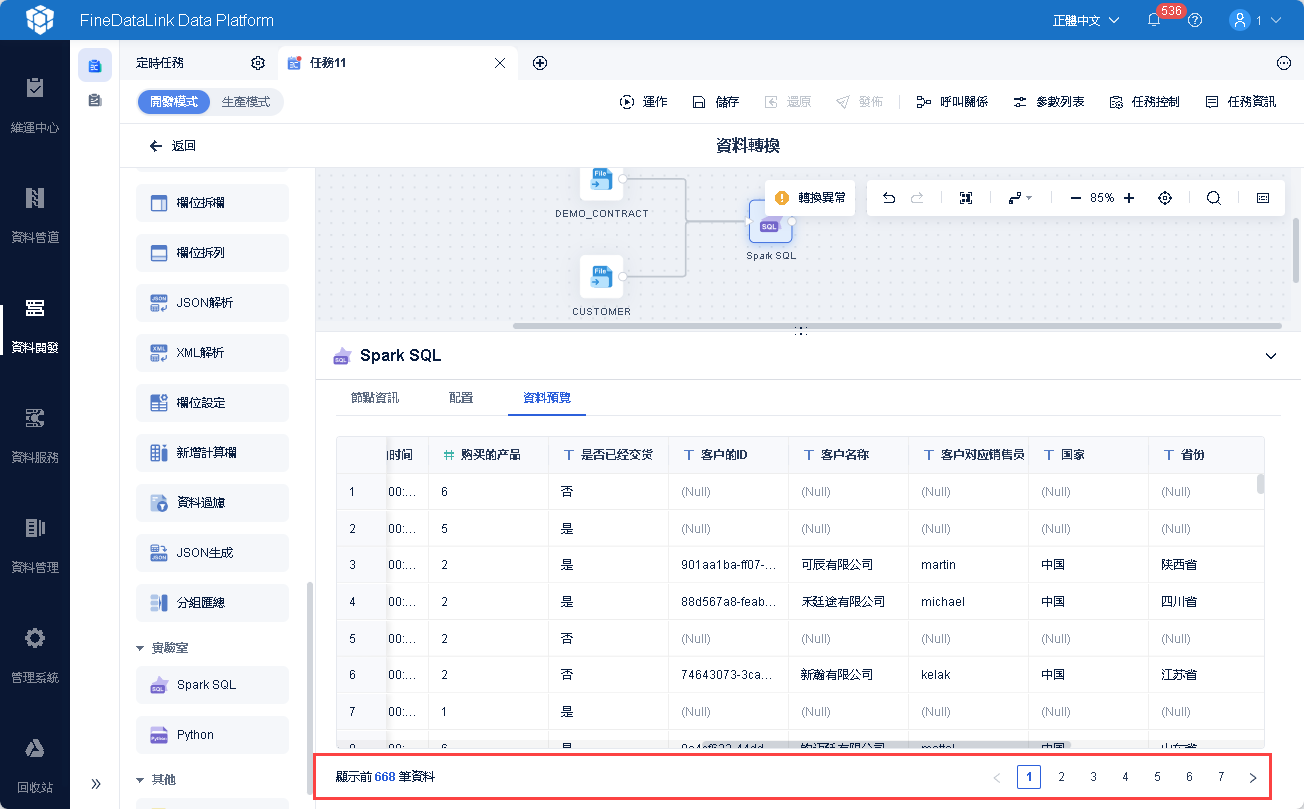
Task: Click the locate center target icon
Action: (x=1165, y=198)
